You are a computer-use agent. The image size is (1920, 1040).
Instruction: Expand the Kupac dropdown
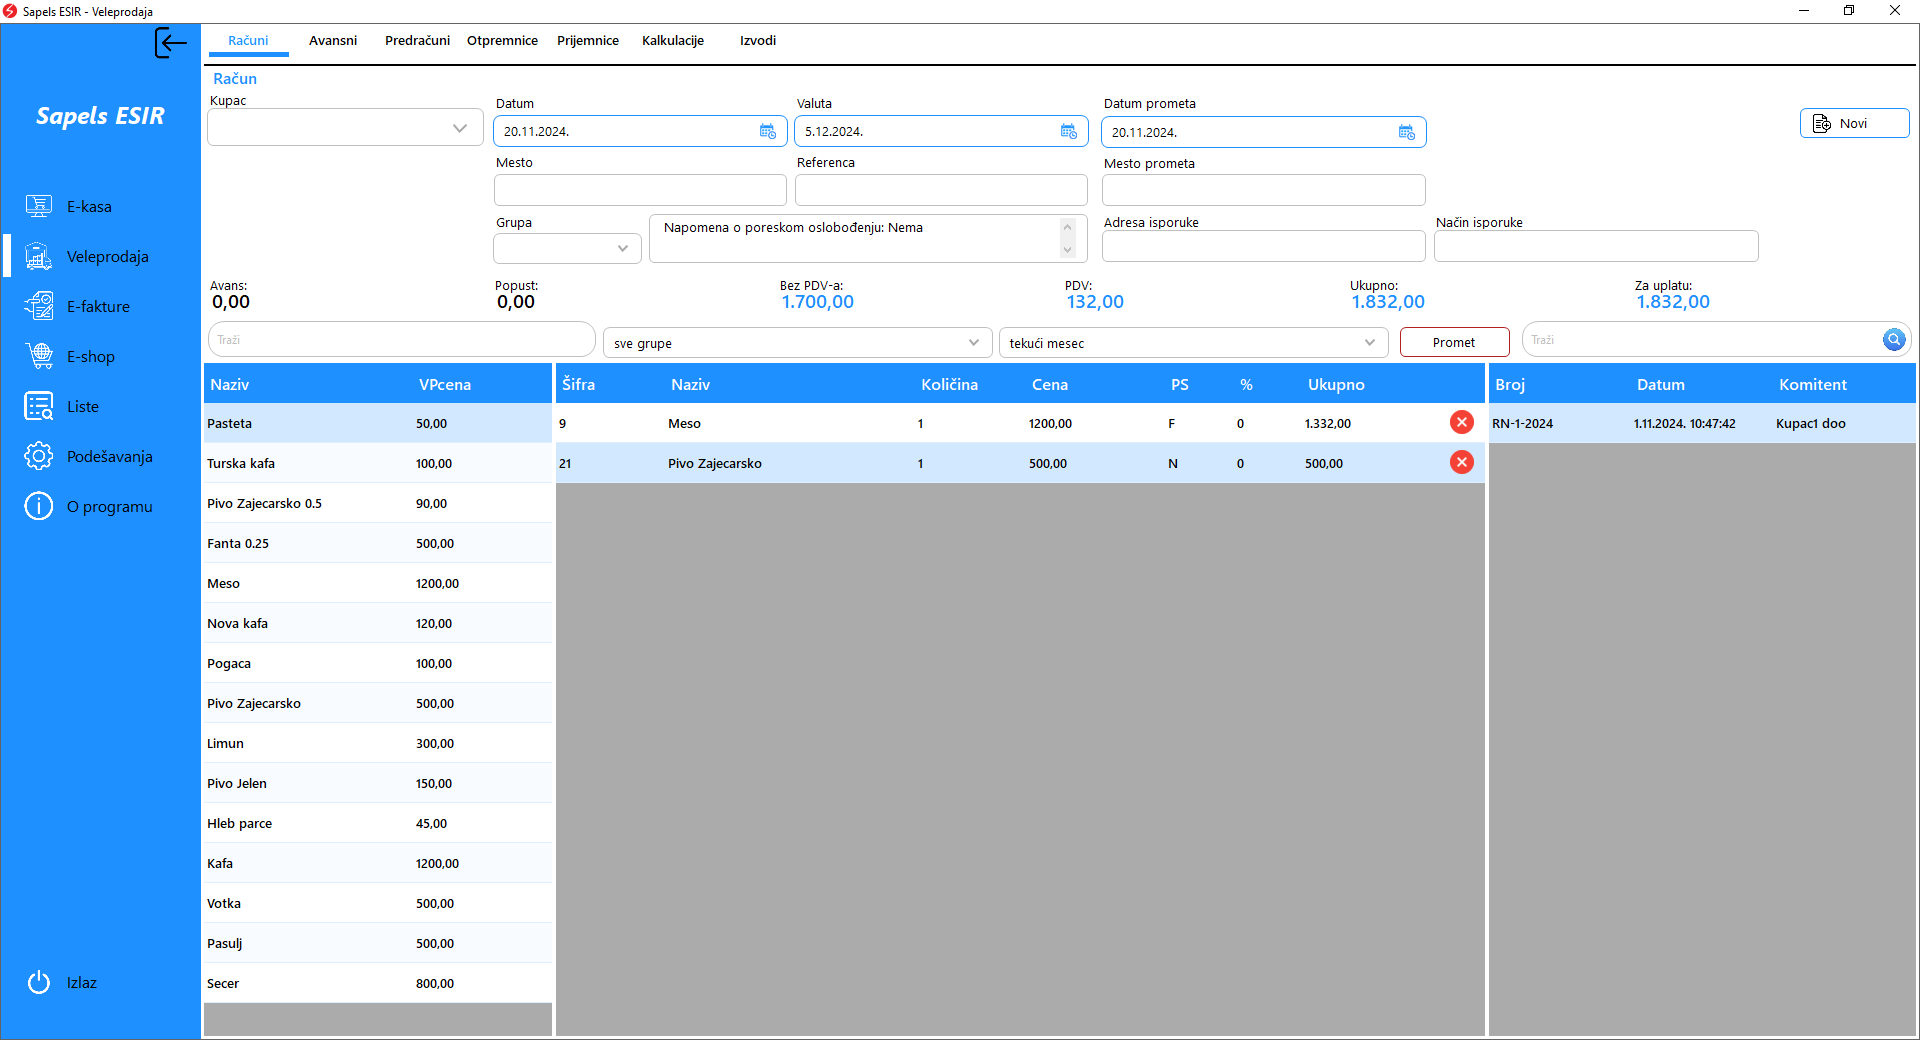(459, 128)
